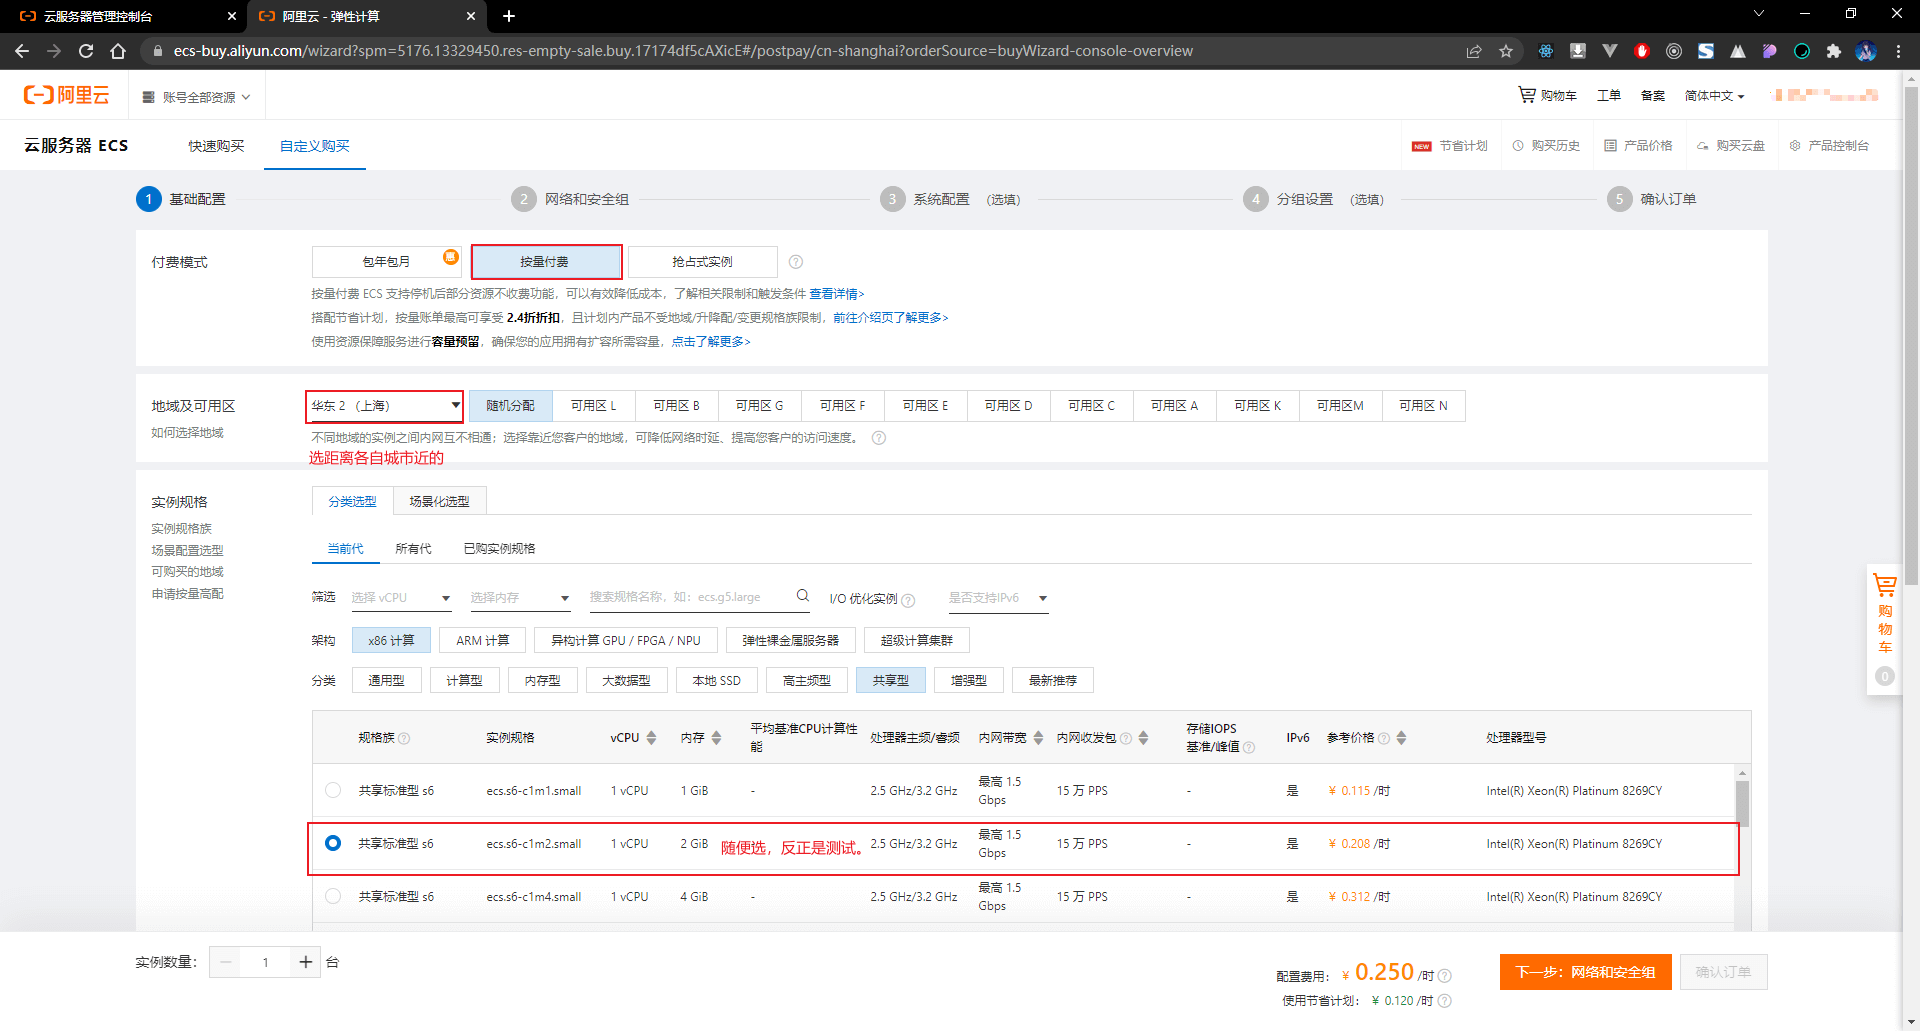The height and width of the screenshot is (1031, 1920).
Task: Open the purchased instance specs tab (已购实例规格)
Action: pos(499,549)
